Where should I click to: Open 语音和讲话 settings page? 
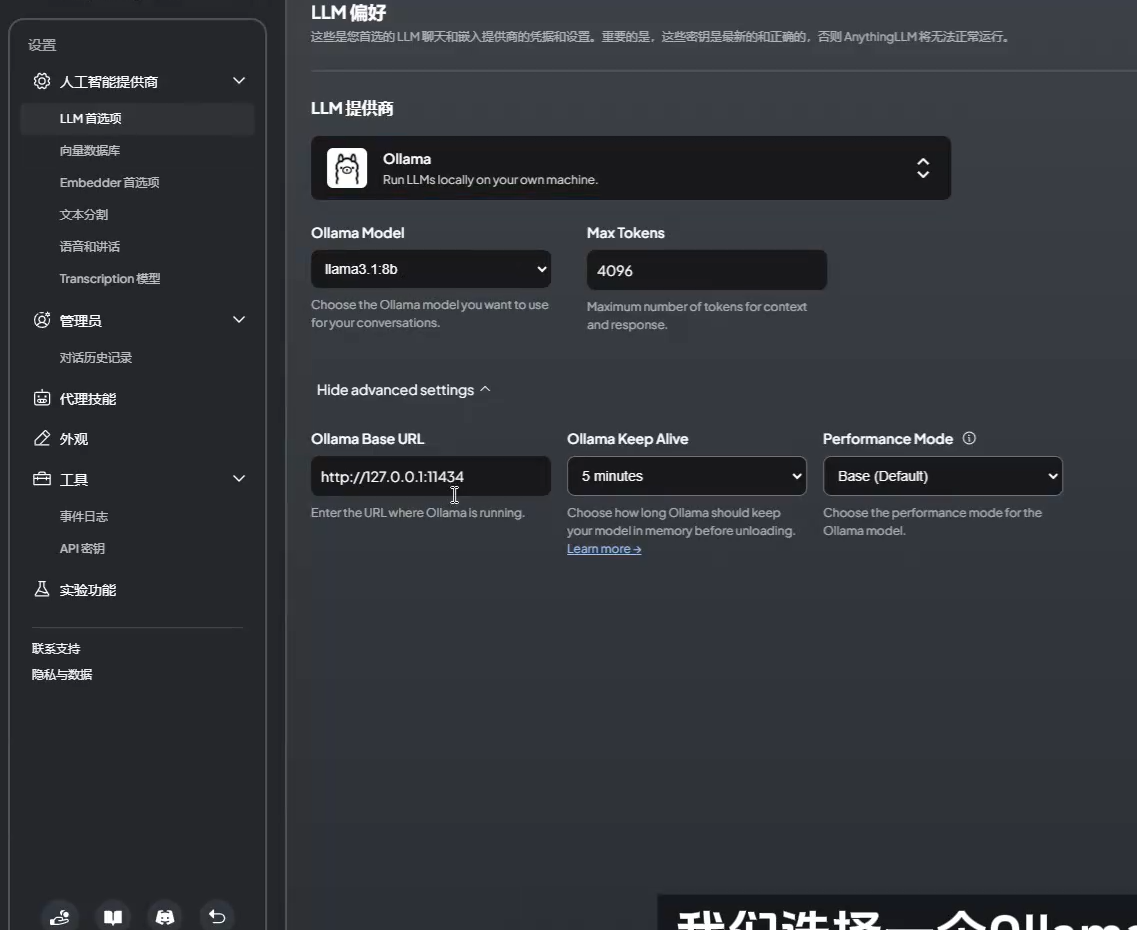pos(90,246)
